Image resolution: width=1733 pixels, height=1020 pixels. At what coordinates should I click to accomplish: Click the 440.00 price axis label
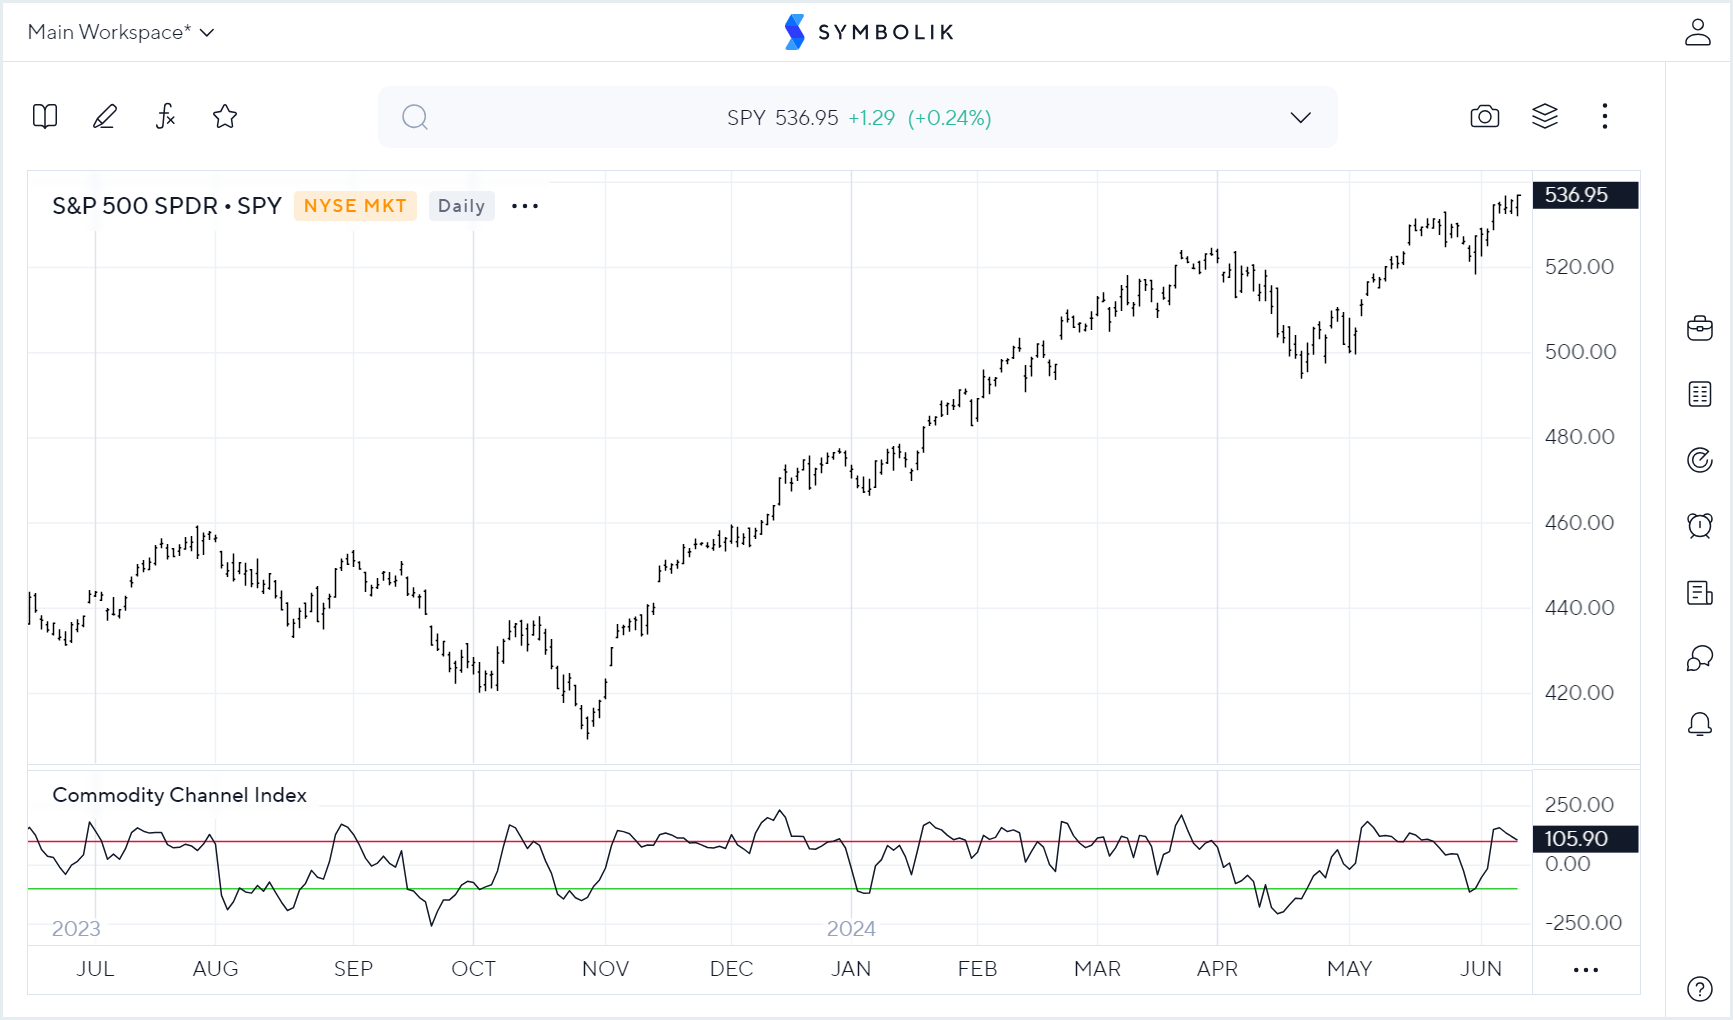(1579, 608)
